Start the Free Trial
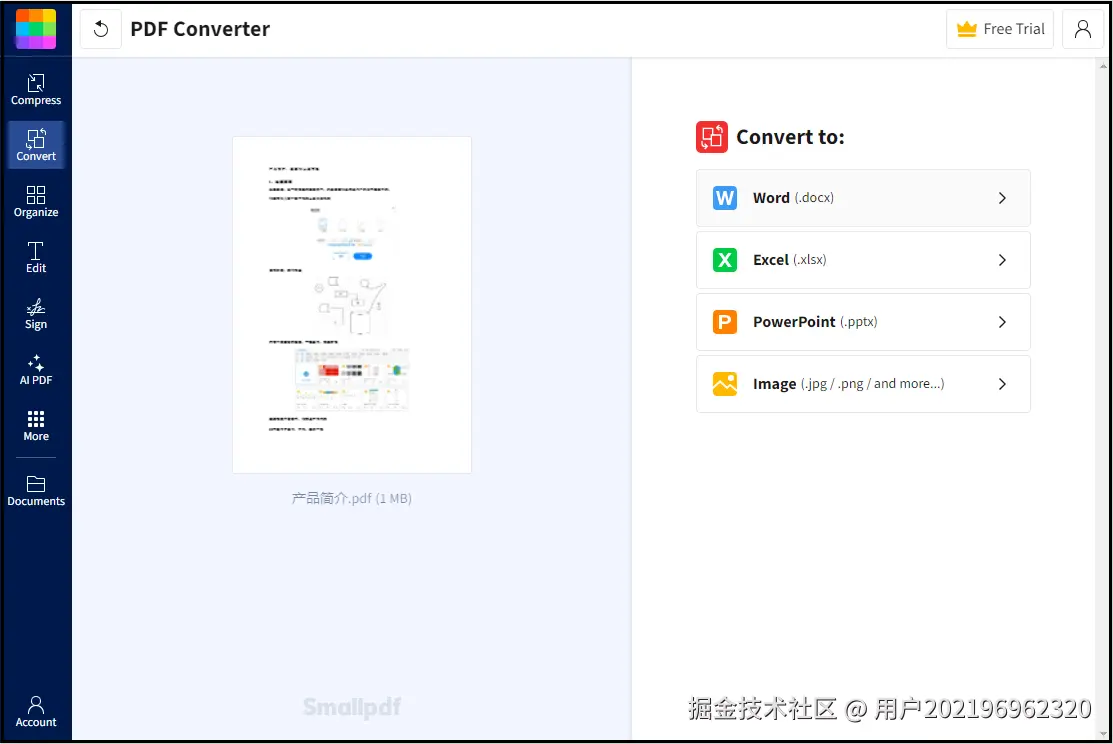 [999, 29]
